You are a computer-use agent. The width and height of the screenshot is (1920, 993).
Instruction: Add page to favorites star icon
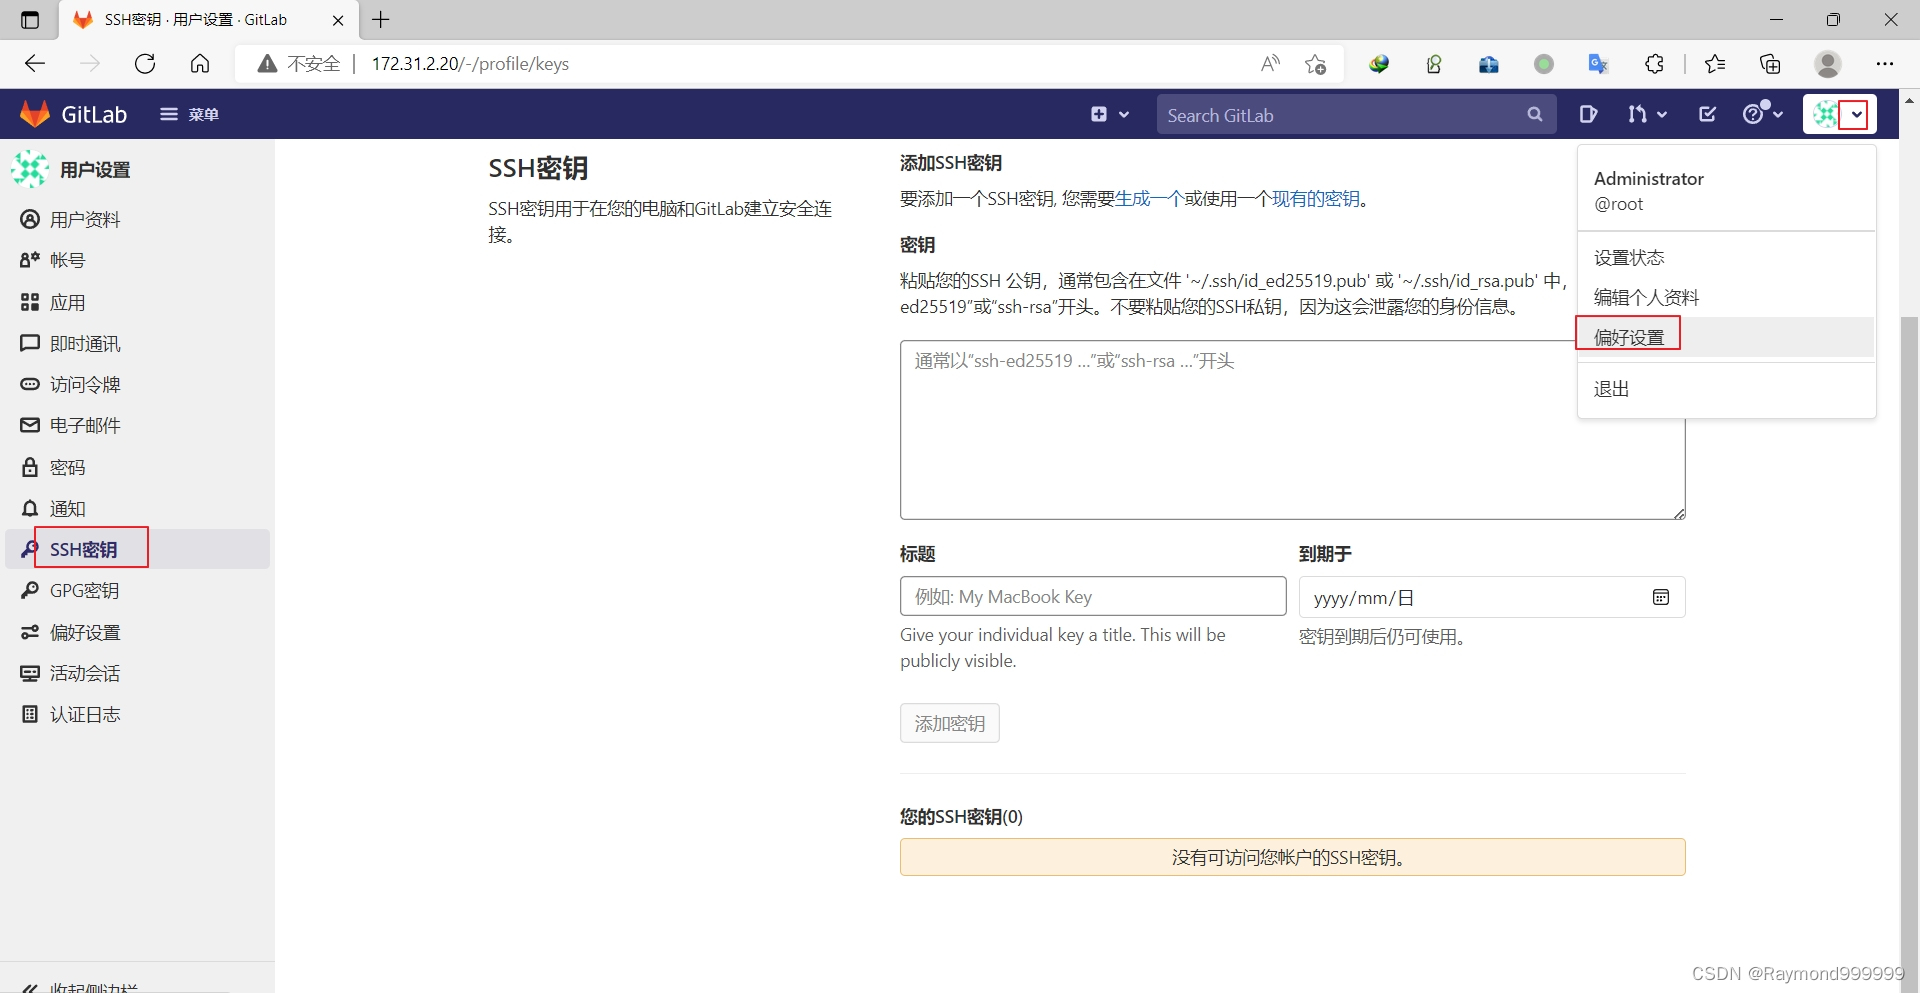pyautogui.click(x=1315, y=64)
